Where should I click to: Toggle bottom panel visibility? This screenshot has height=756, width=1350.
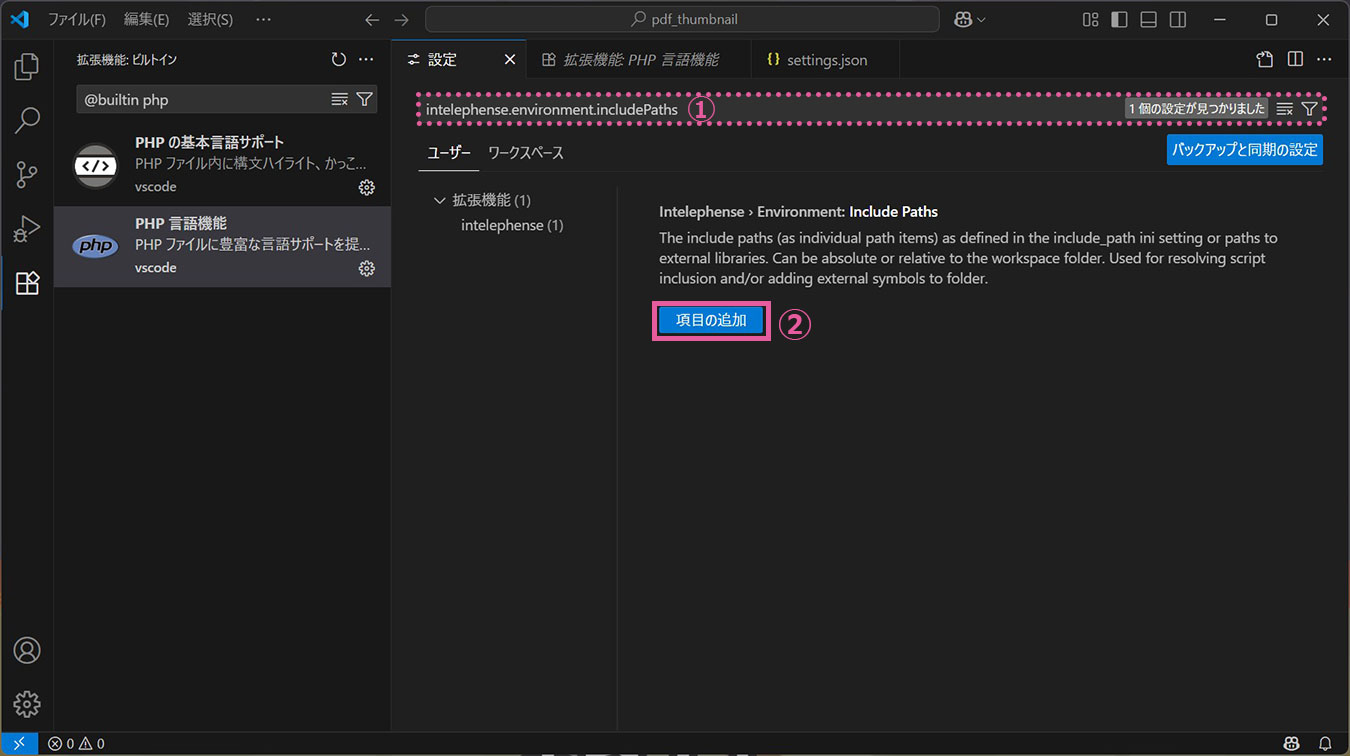pyautogui.click(x=1149, y=19)
